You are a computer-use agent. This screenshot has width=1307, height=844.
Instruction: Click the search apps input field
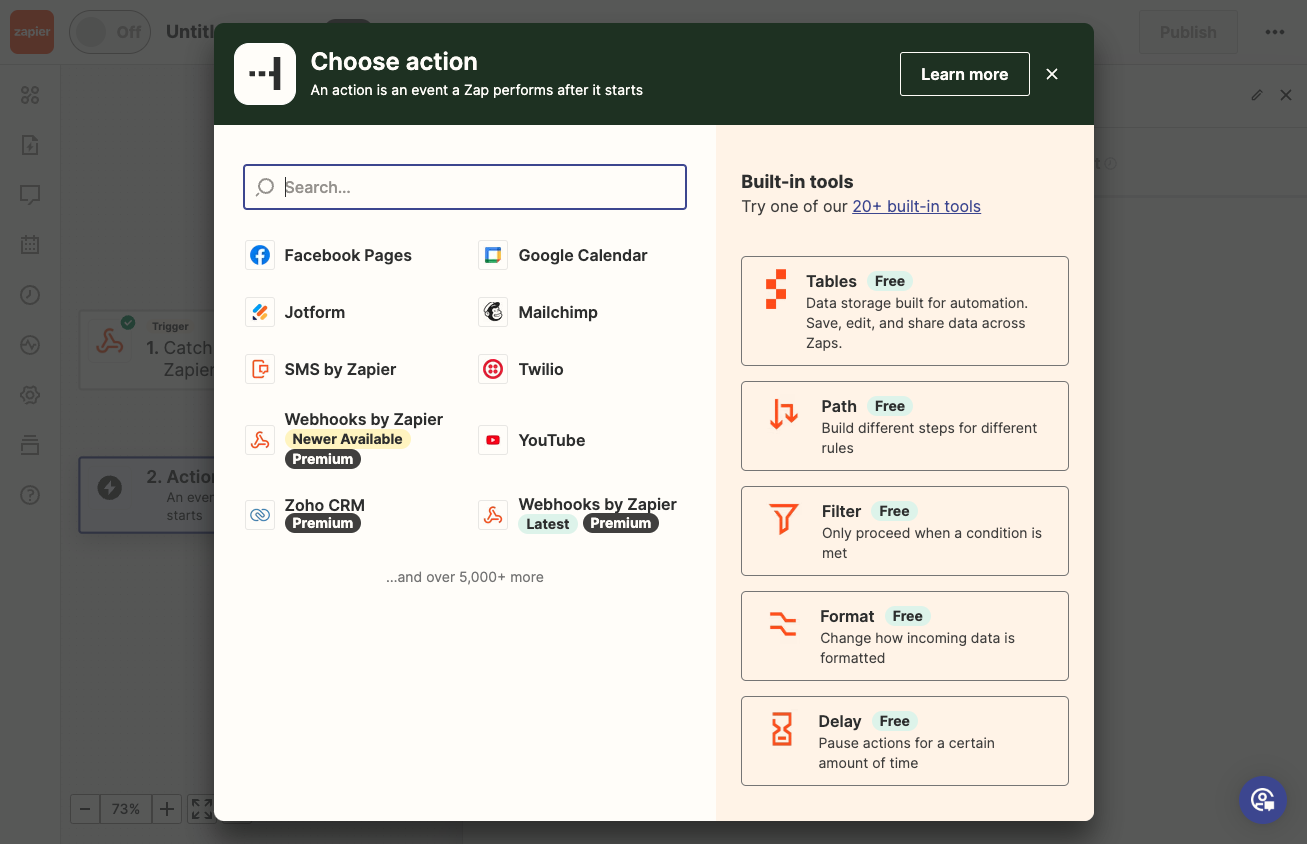(465, 187)
